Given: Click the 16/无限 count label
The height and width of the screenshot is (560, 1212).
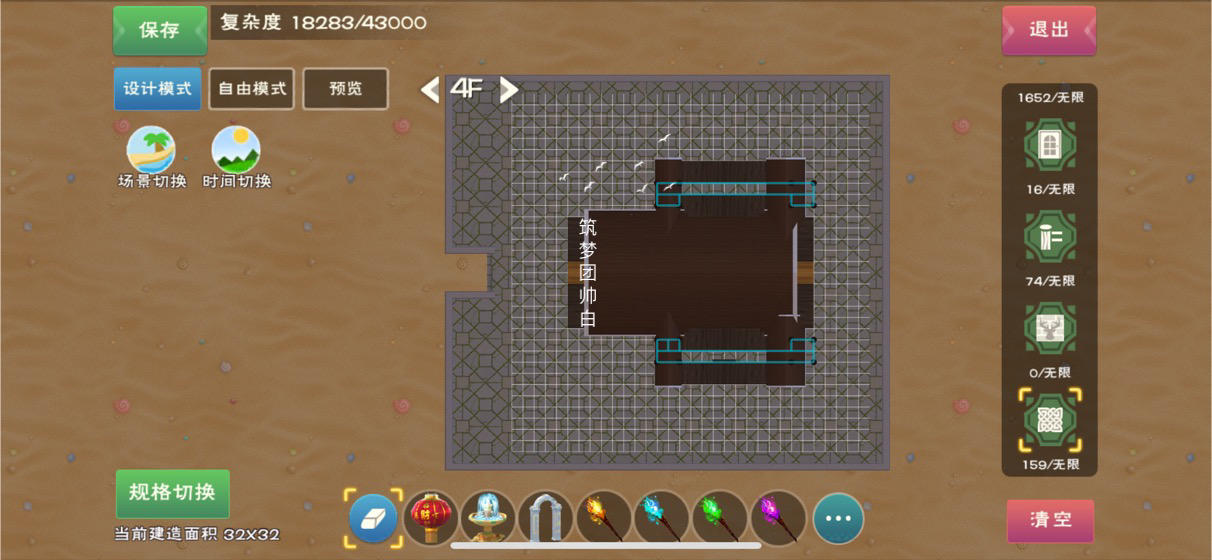Looking at the screenshot, I should coord(1051,189).
